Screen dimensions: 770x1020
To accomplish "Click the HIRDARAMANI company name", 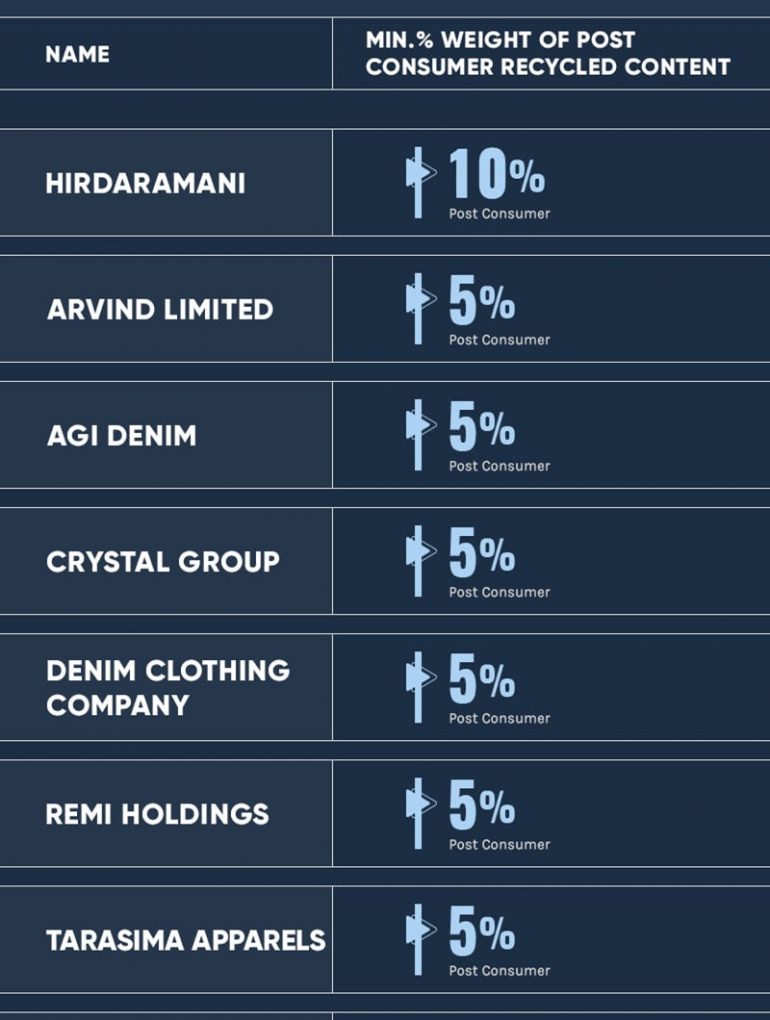I will coord(146,183).
